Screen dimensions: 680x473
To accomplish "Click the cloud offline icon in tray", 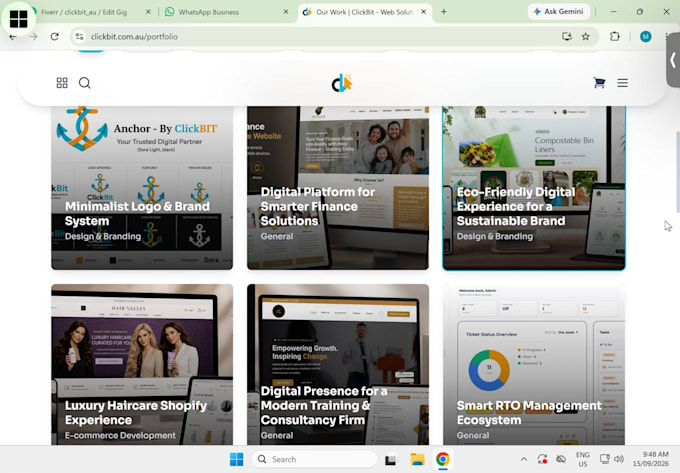I will 561,459.
